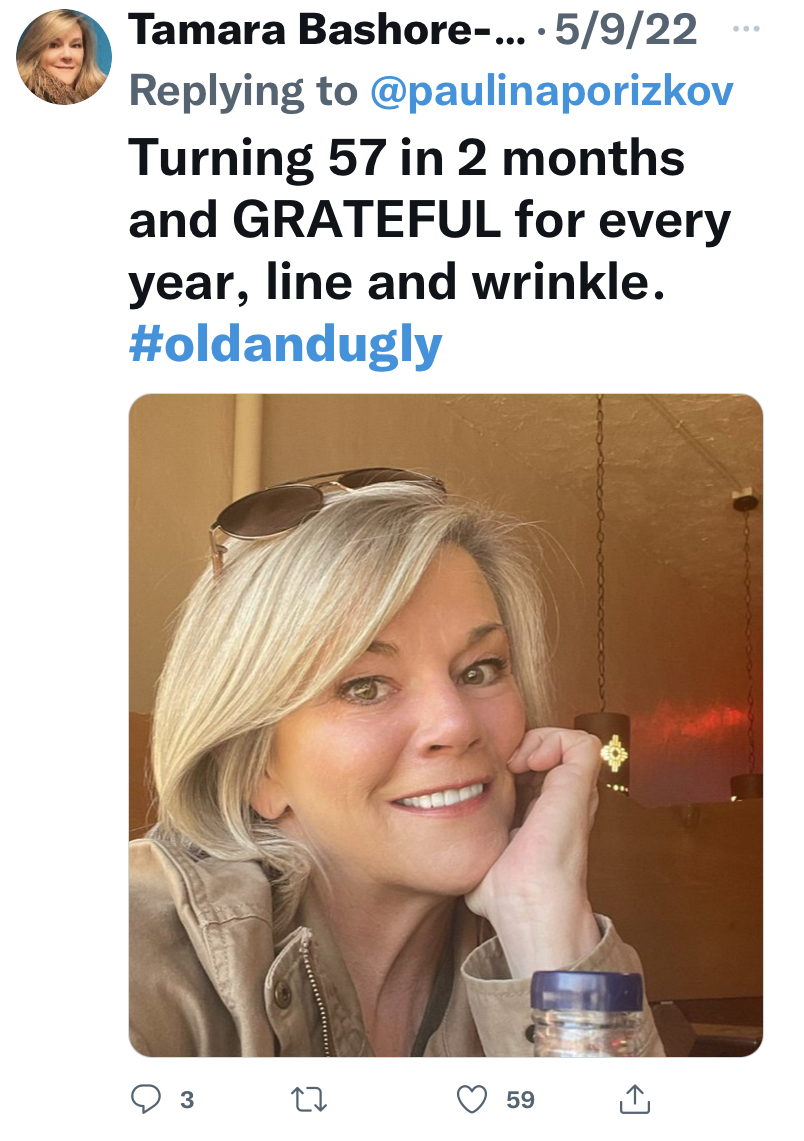The width and height of the screenshot is (804, 1141).
Task: Enlarge the attached selfie photo
Action: tap(445, 724)
